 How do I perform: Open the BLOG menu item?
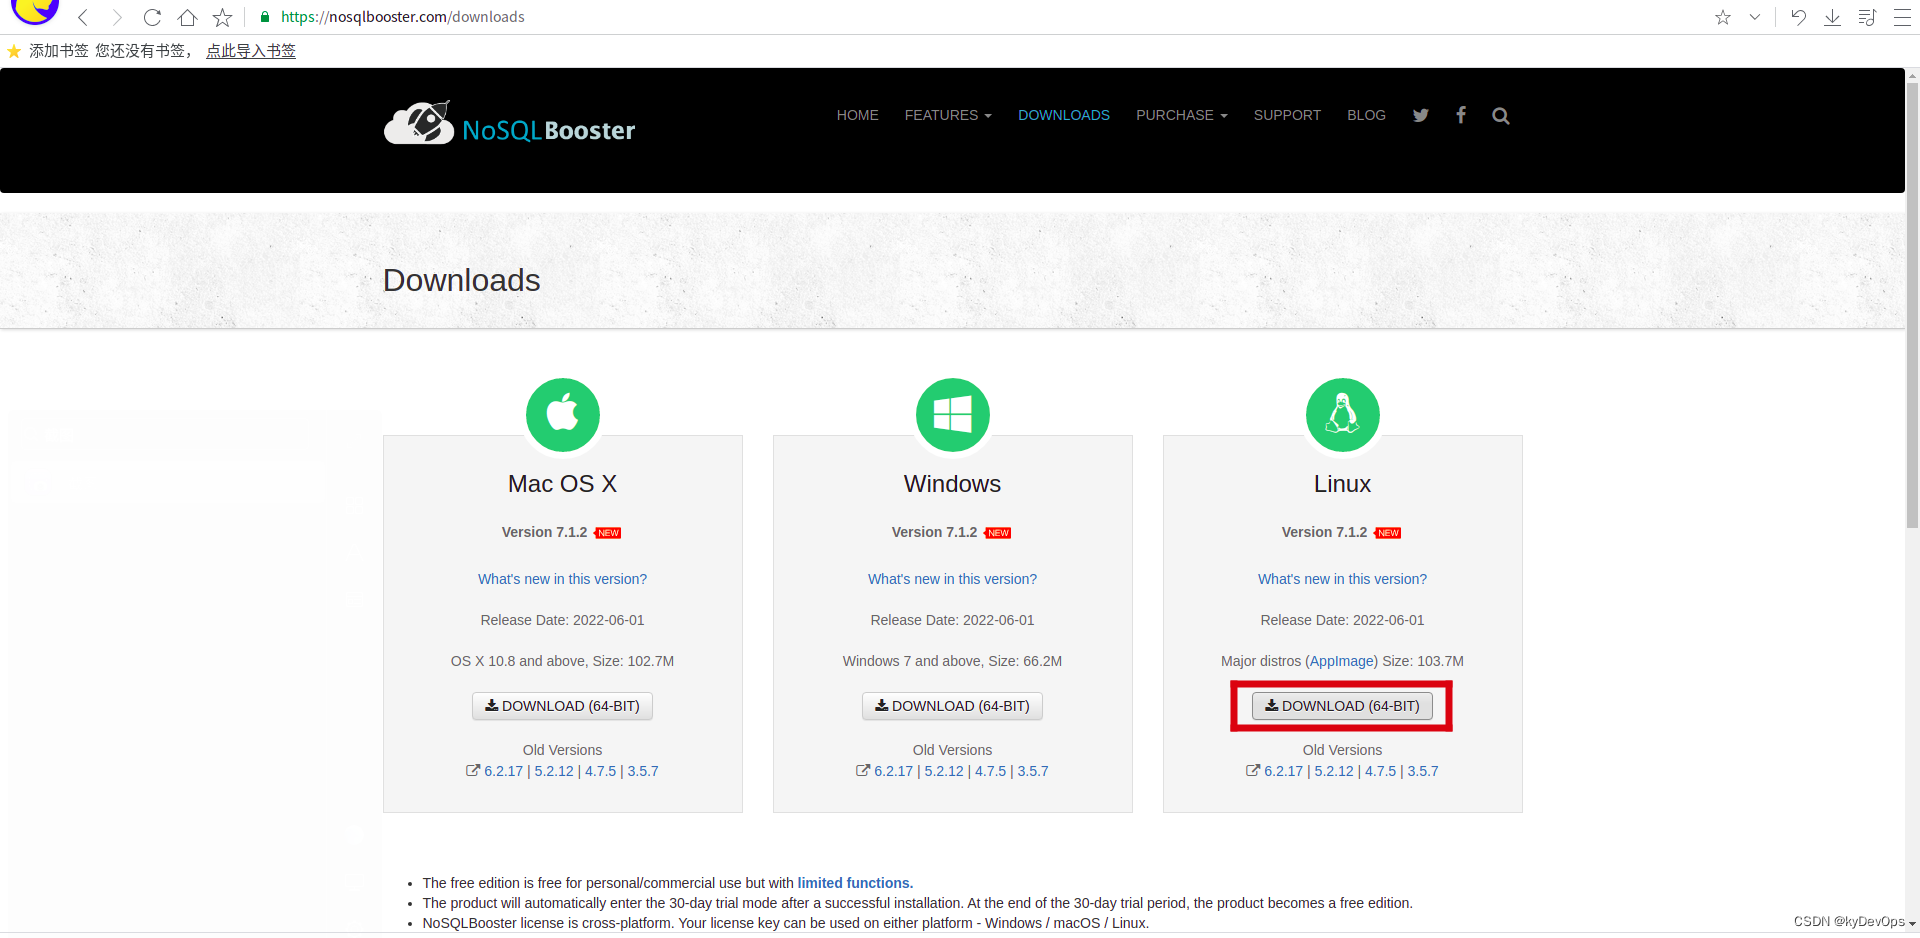point(1366,115)
